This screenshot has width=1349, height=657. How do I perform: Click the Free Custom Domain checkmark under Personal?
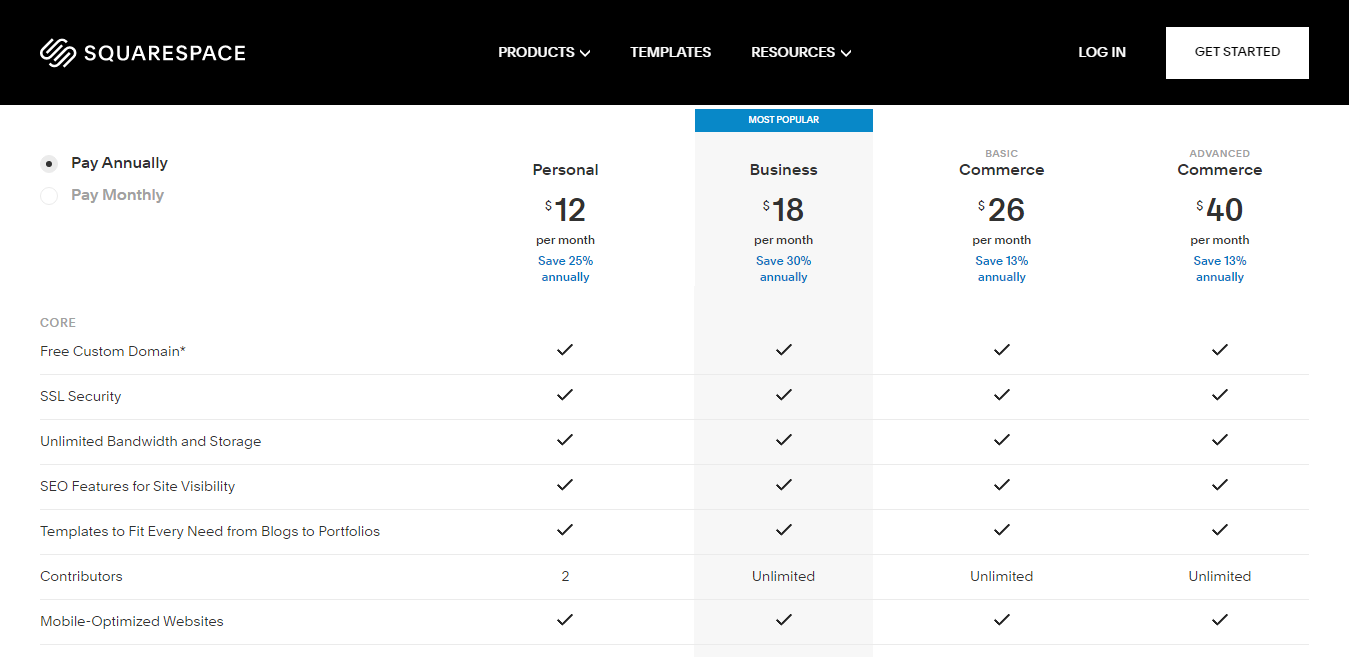(x=565, y=350)
